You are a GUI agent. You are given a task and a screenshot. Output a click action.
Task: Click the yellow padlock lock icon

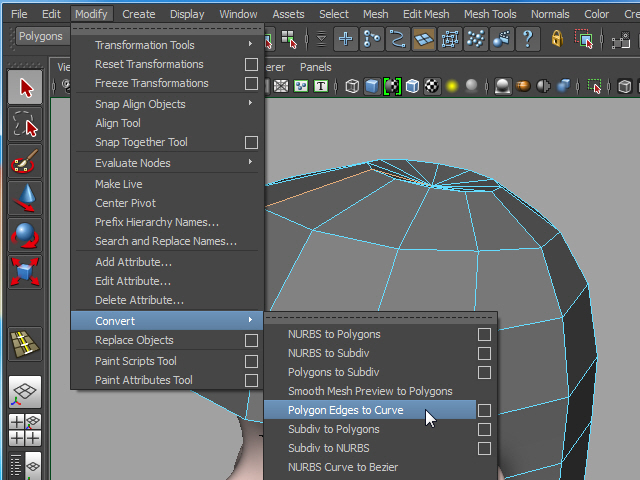tap(557, 39)
